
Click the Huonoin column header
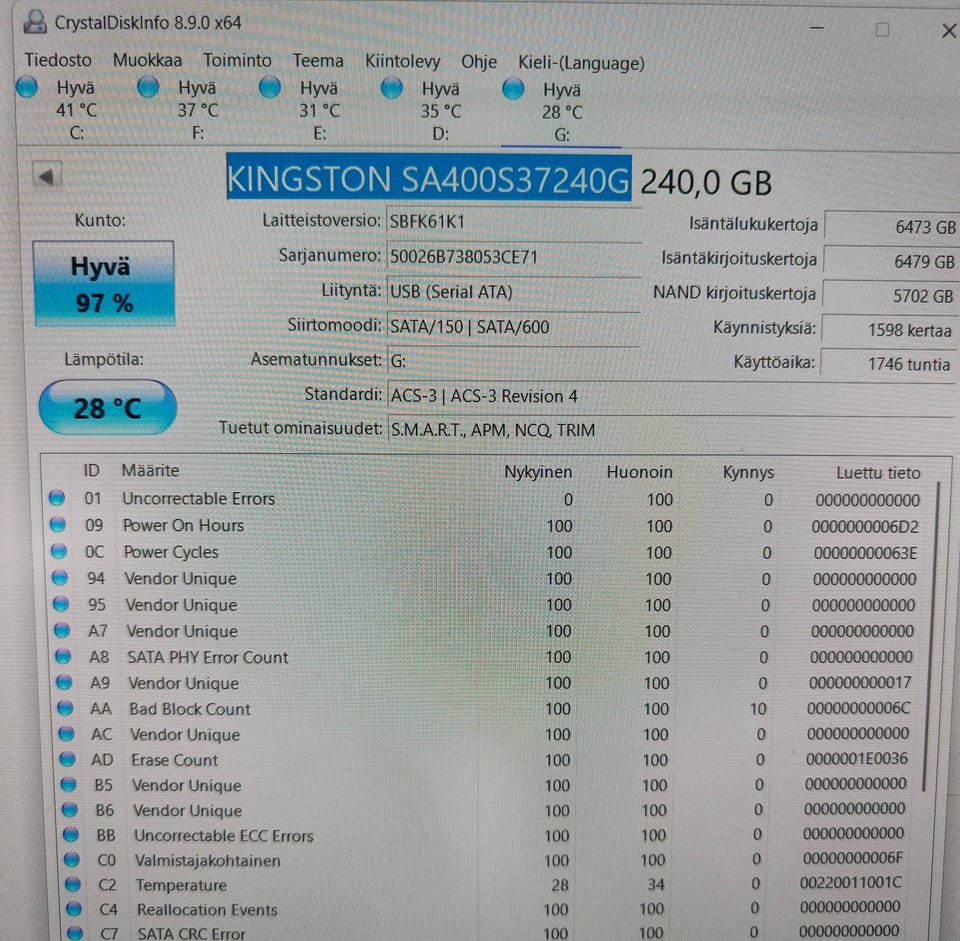click(639, 472)
